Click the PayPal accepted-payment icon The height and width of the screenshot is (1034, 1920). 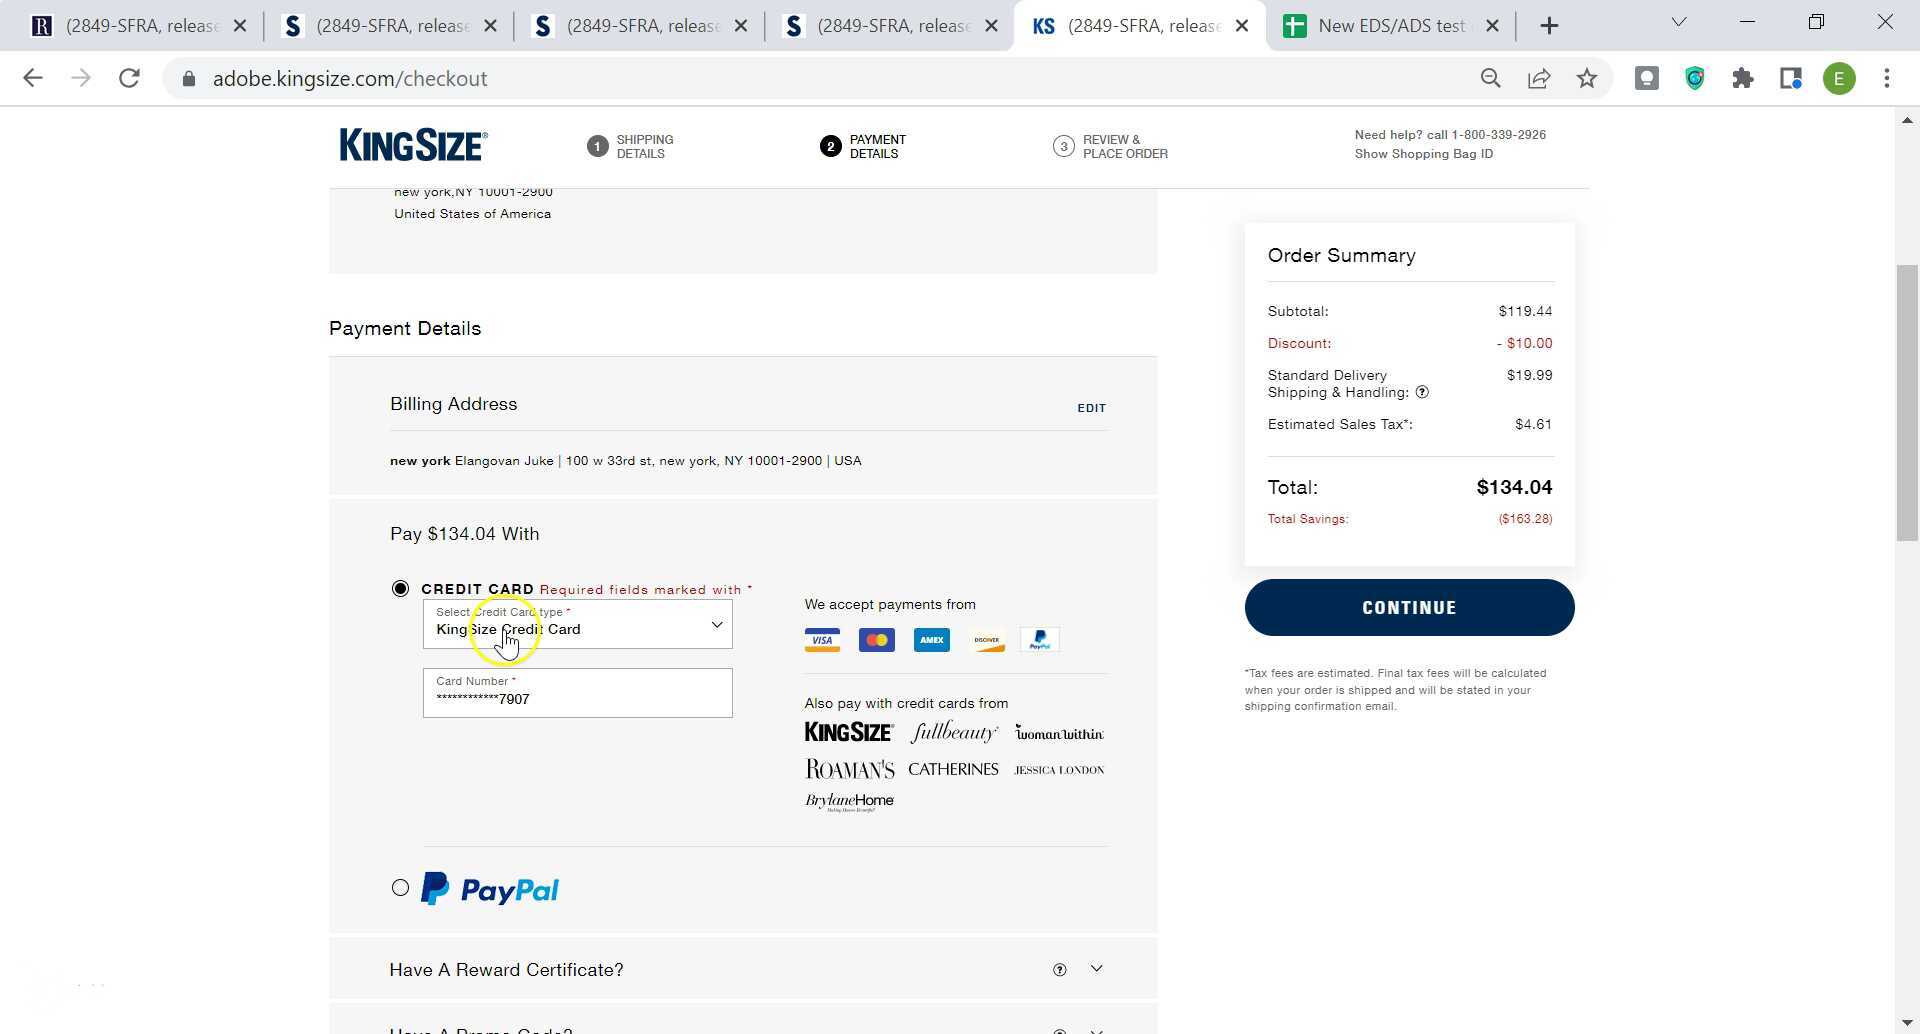tap(1040, 640)
